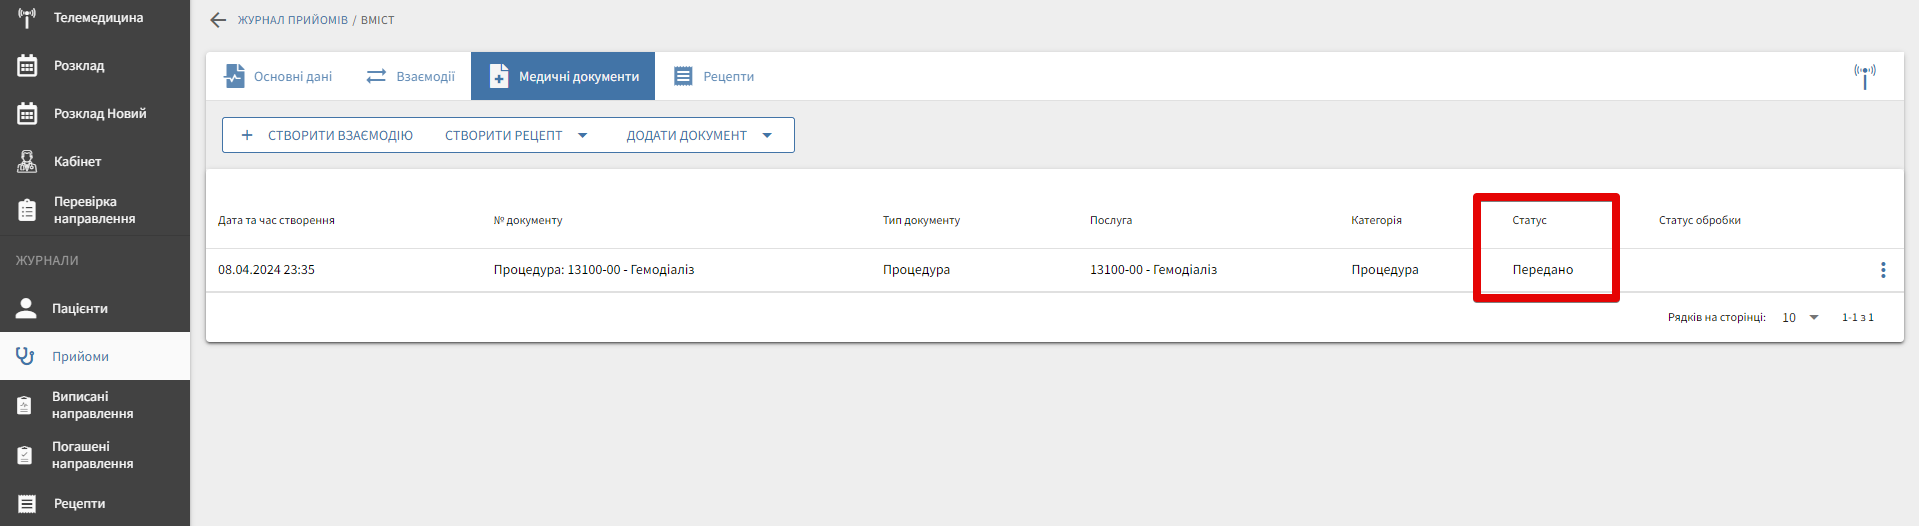
Task: Click the Розклад calendar icon in sidebar
Action: pos(27,66)
